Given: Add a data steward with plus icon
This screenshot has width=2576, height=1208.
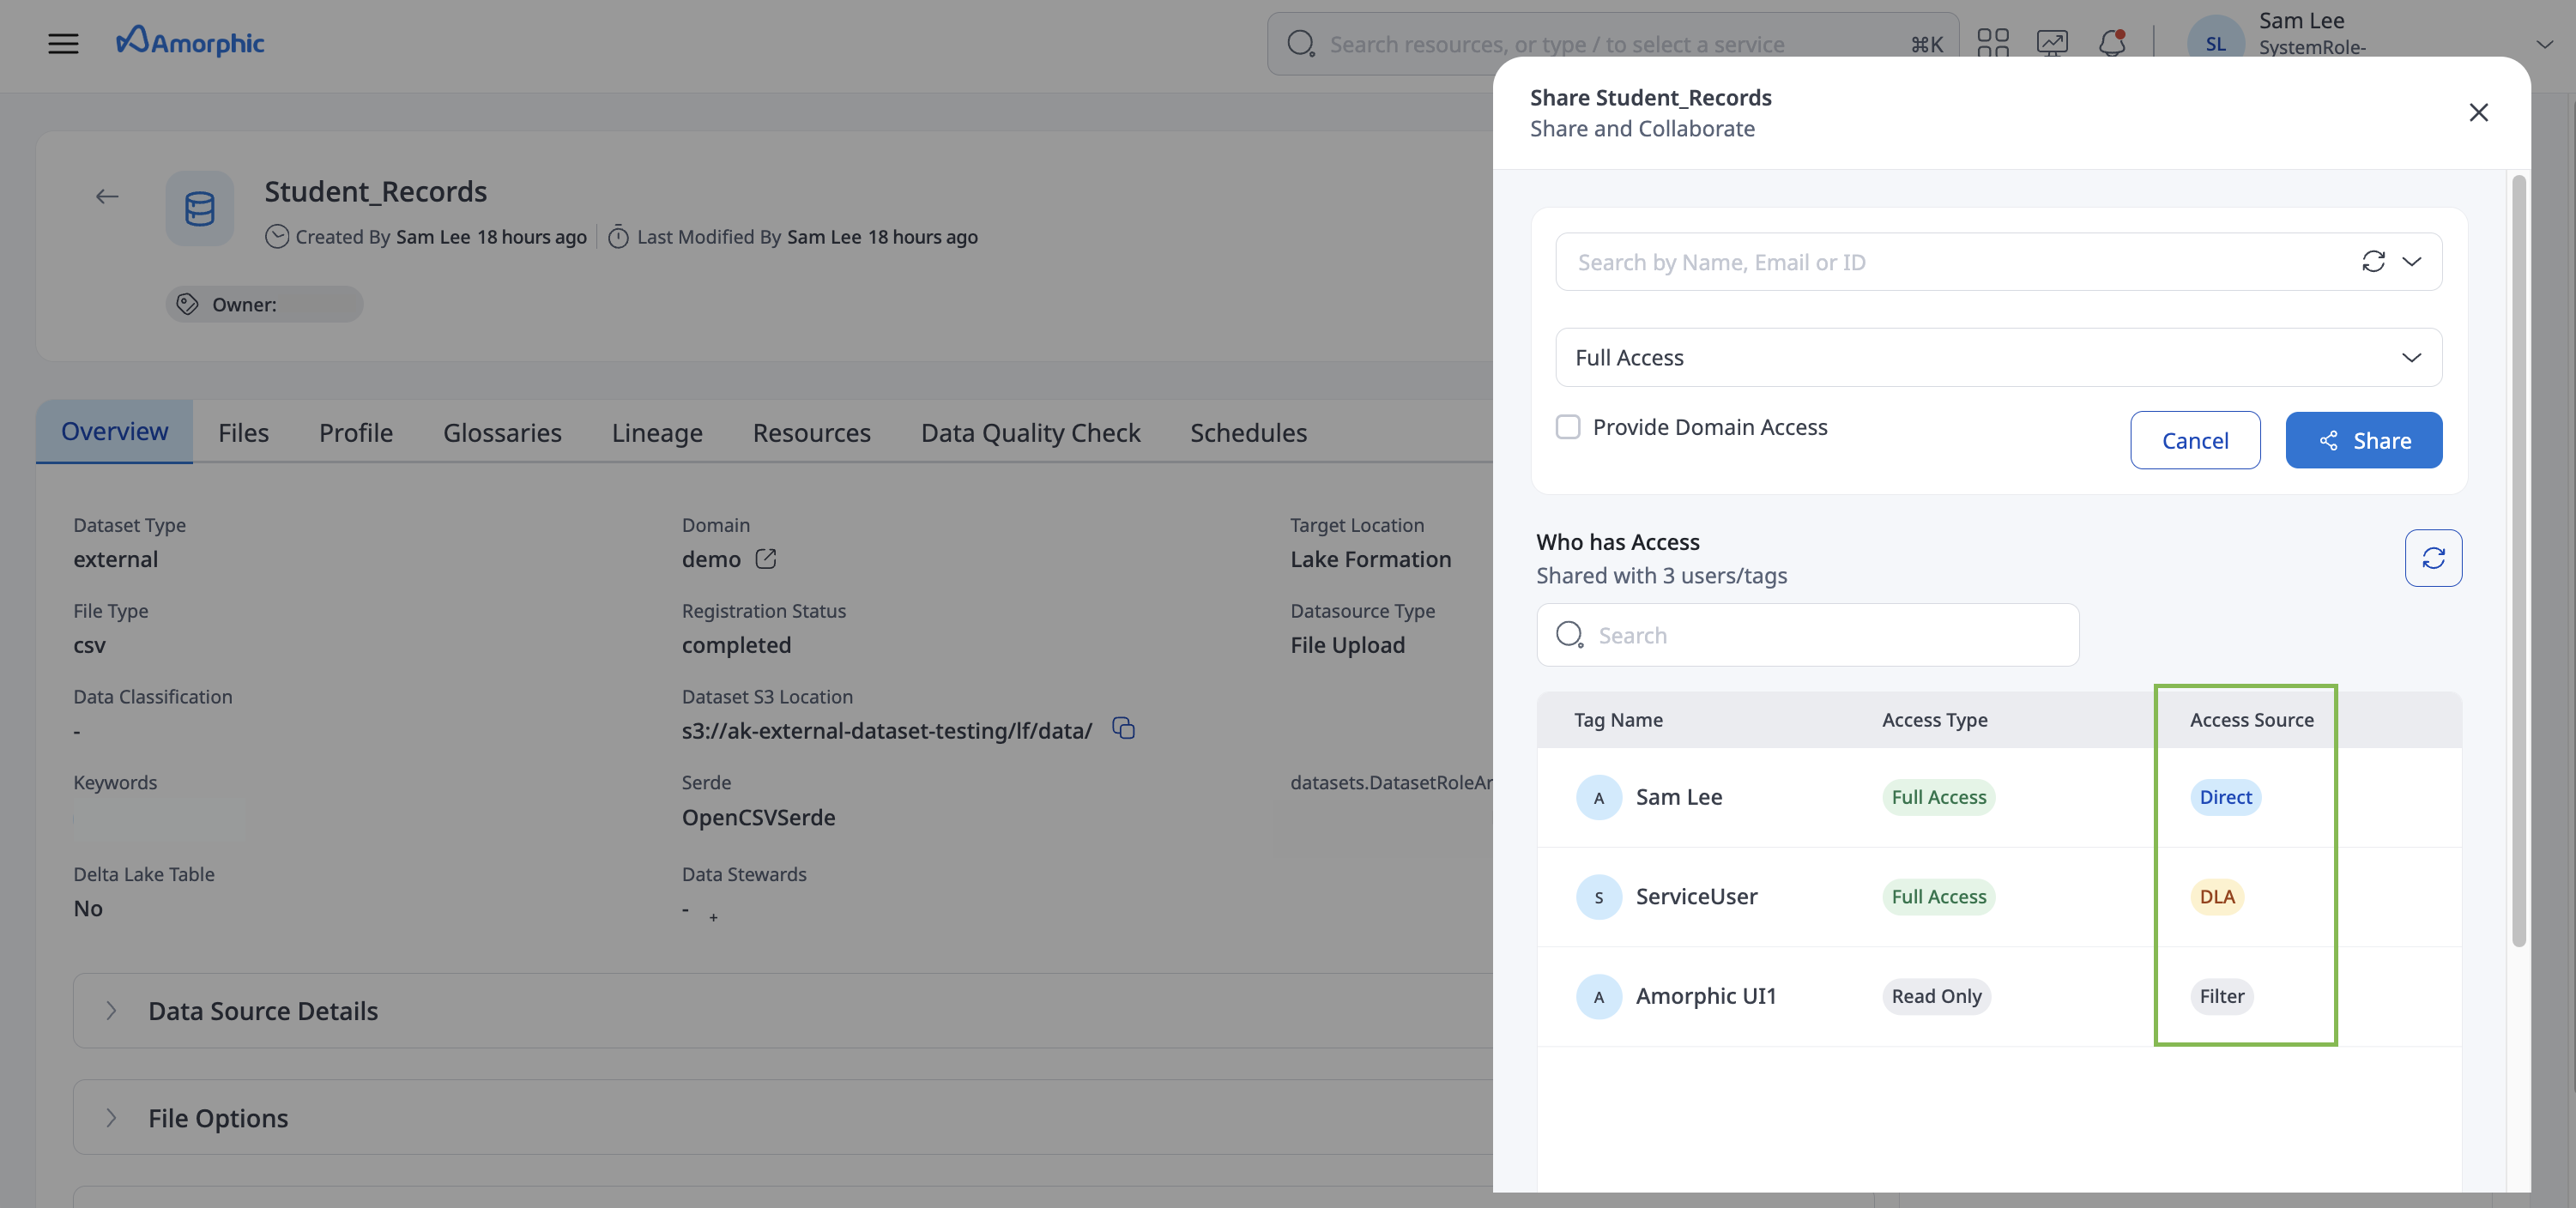Looking at the screenshot, I should [713, 917].
